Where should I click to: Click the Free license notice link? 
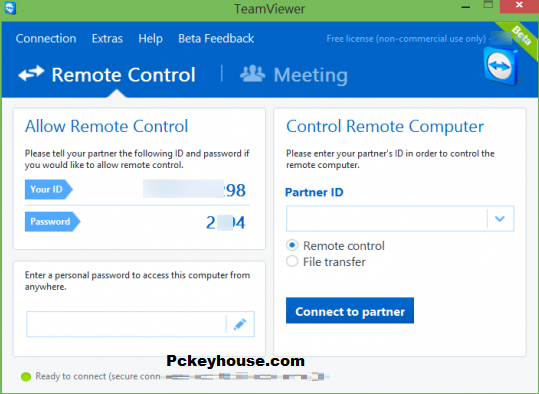[406, 39]
